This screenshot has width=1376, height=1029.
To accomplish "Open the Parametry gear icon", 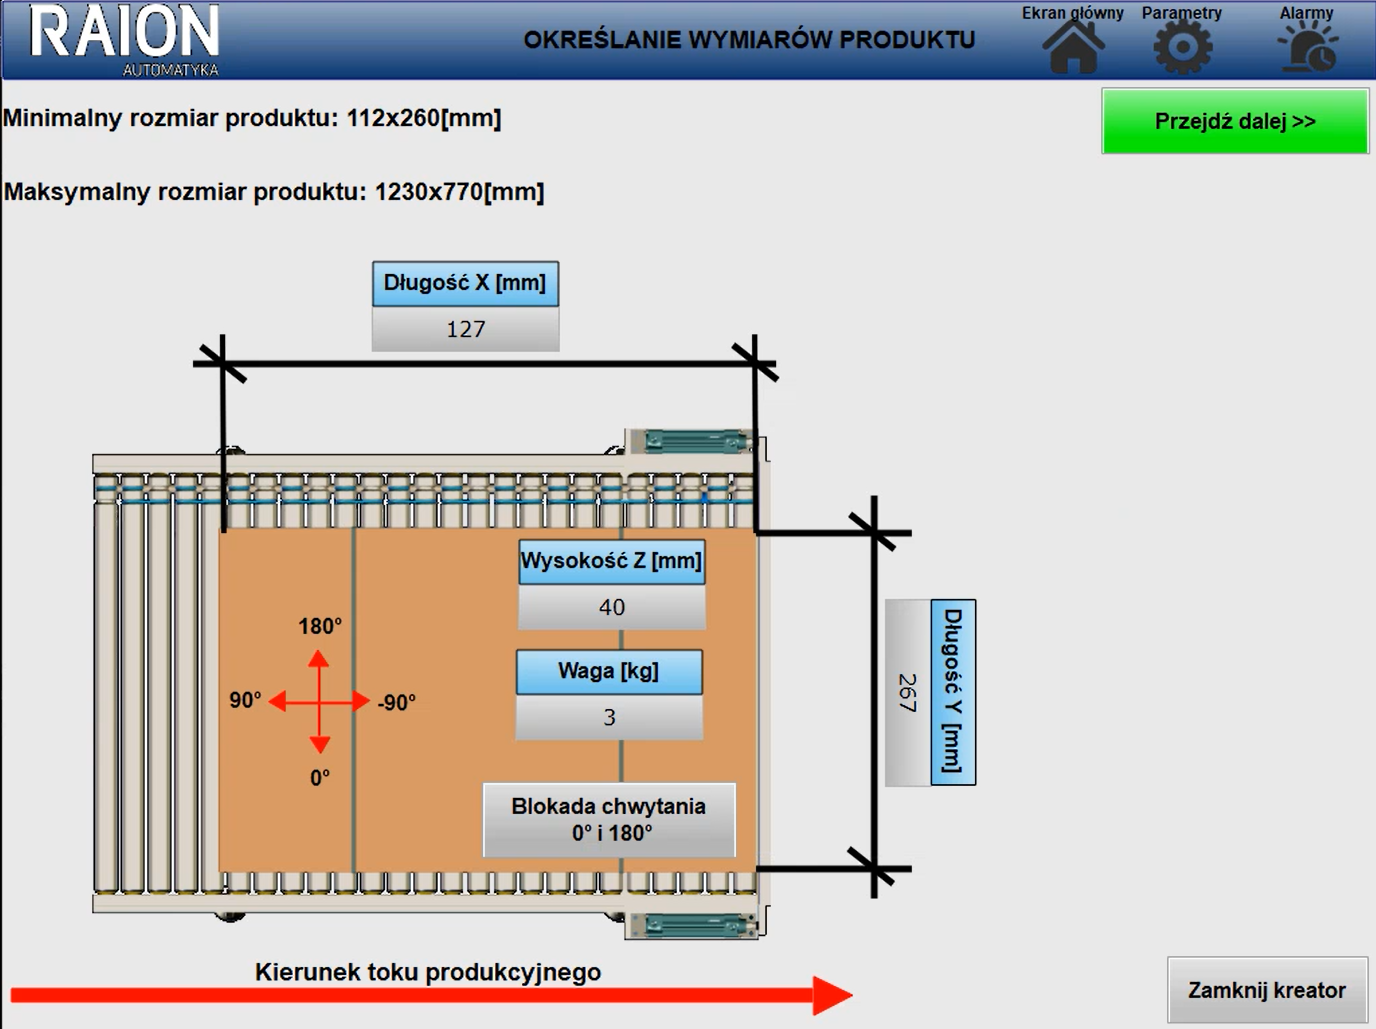I will pyautogui.click(x=1182, y=47).
